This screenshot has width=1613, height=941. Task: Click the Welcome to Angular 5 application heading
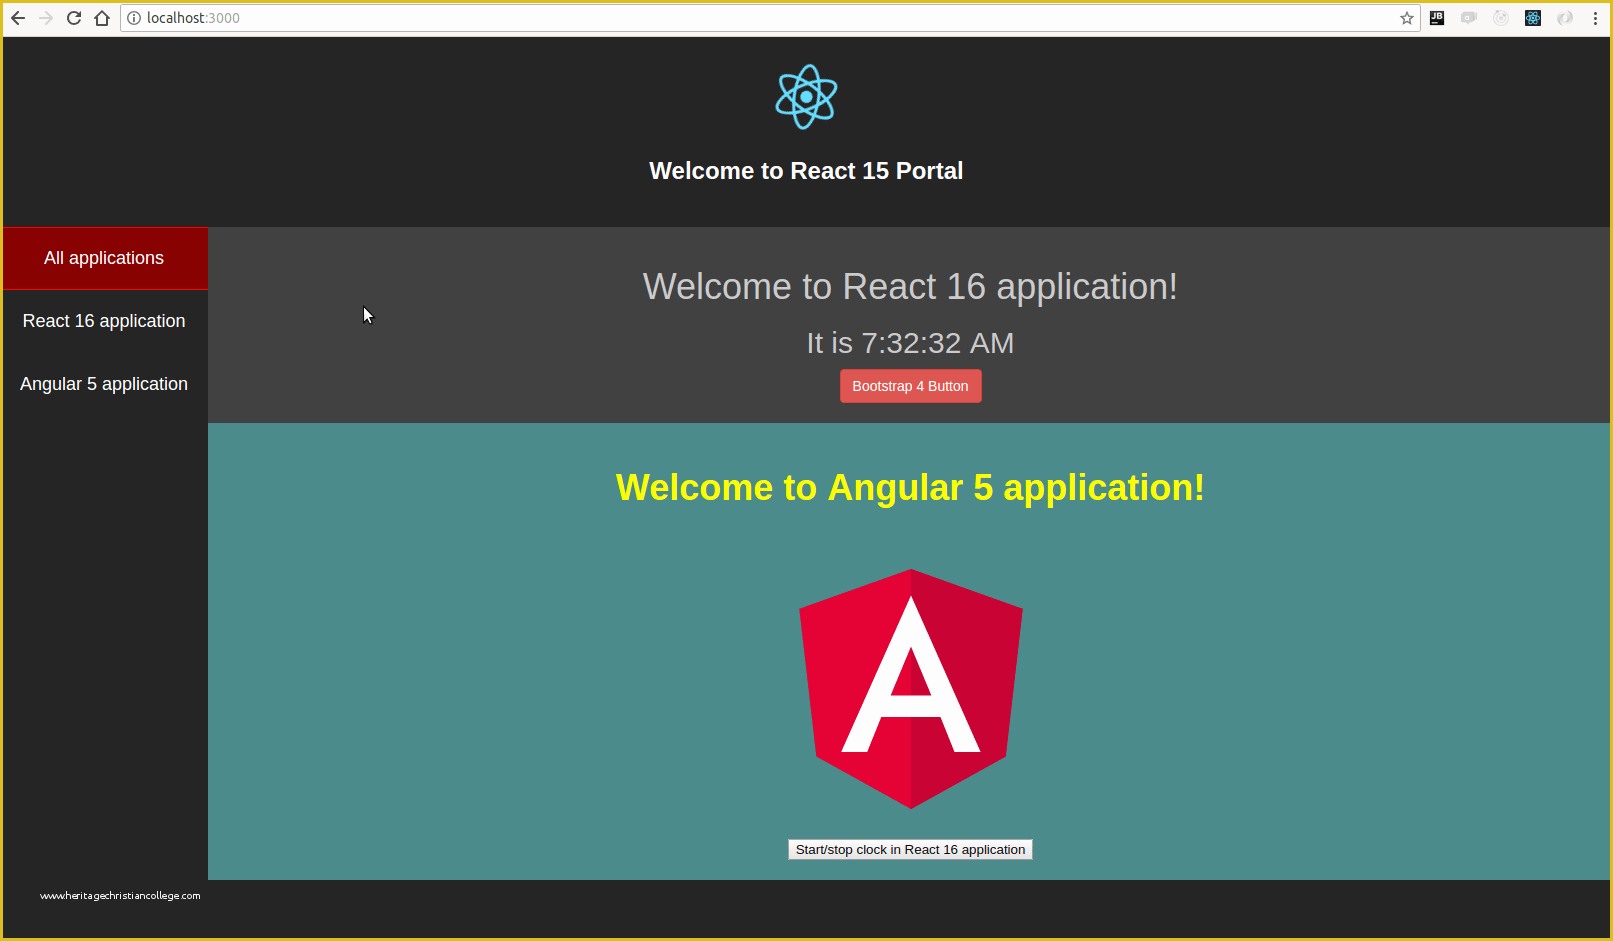click(910, 488)
